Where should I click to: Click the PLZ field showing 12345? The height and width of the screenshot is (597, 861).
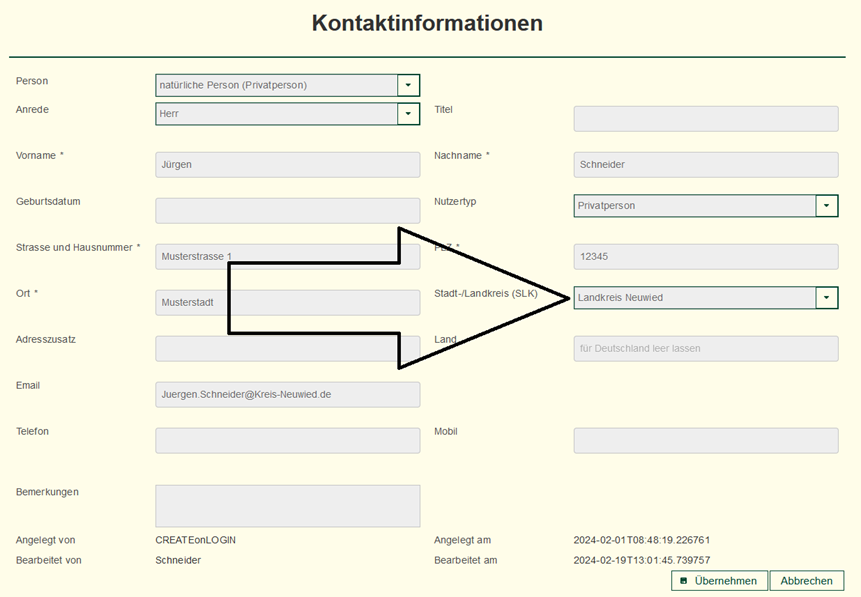point(705,257)
